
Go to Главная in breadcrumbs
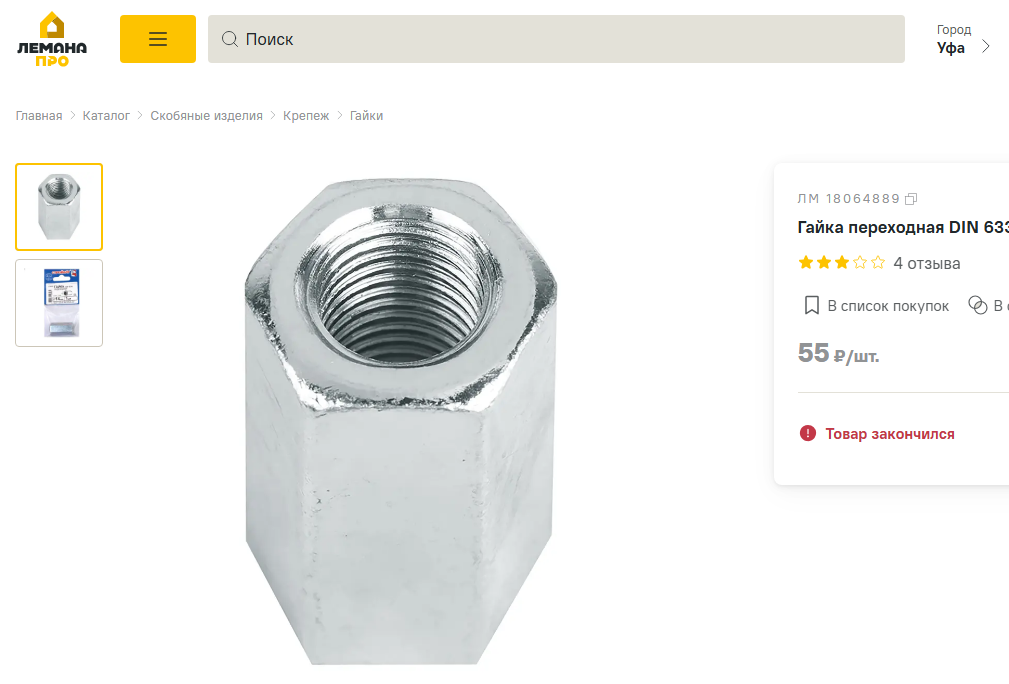click(x=39, y=116)
